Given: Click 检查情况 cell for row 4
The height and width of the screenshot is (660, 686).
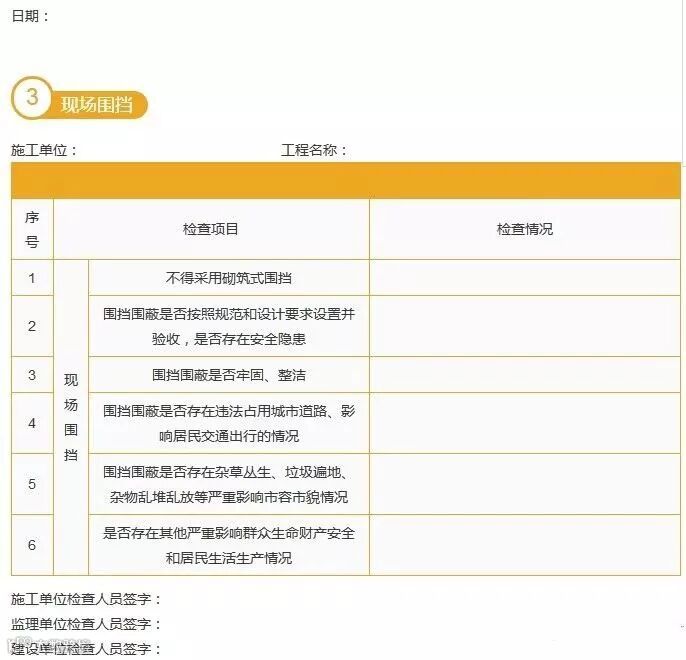Looking at the screenshot, I should [x=525, y=423].
